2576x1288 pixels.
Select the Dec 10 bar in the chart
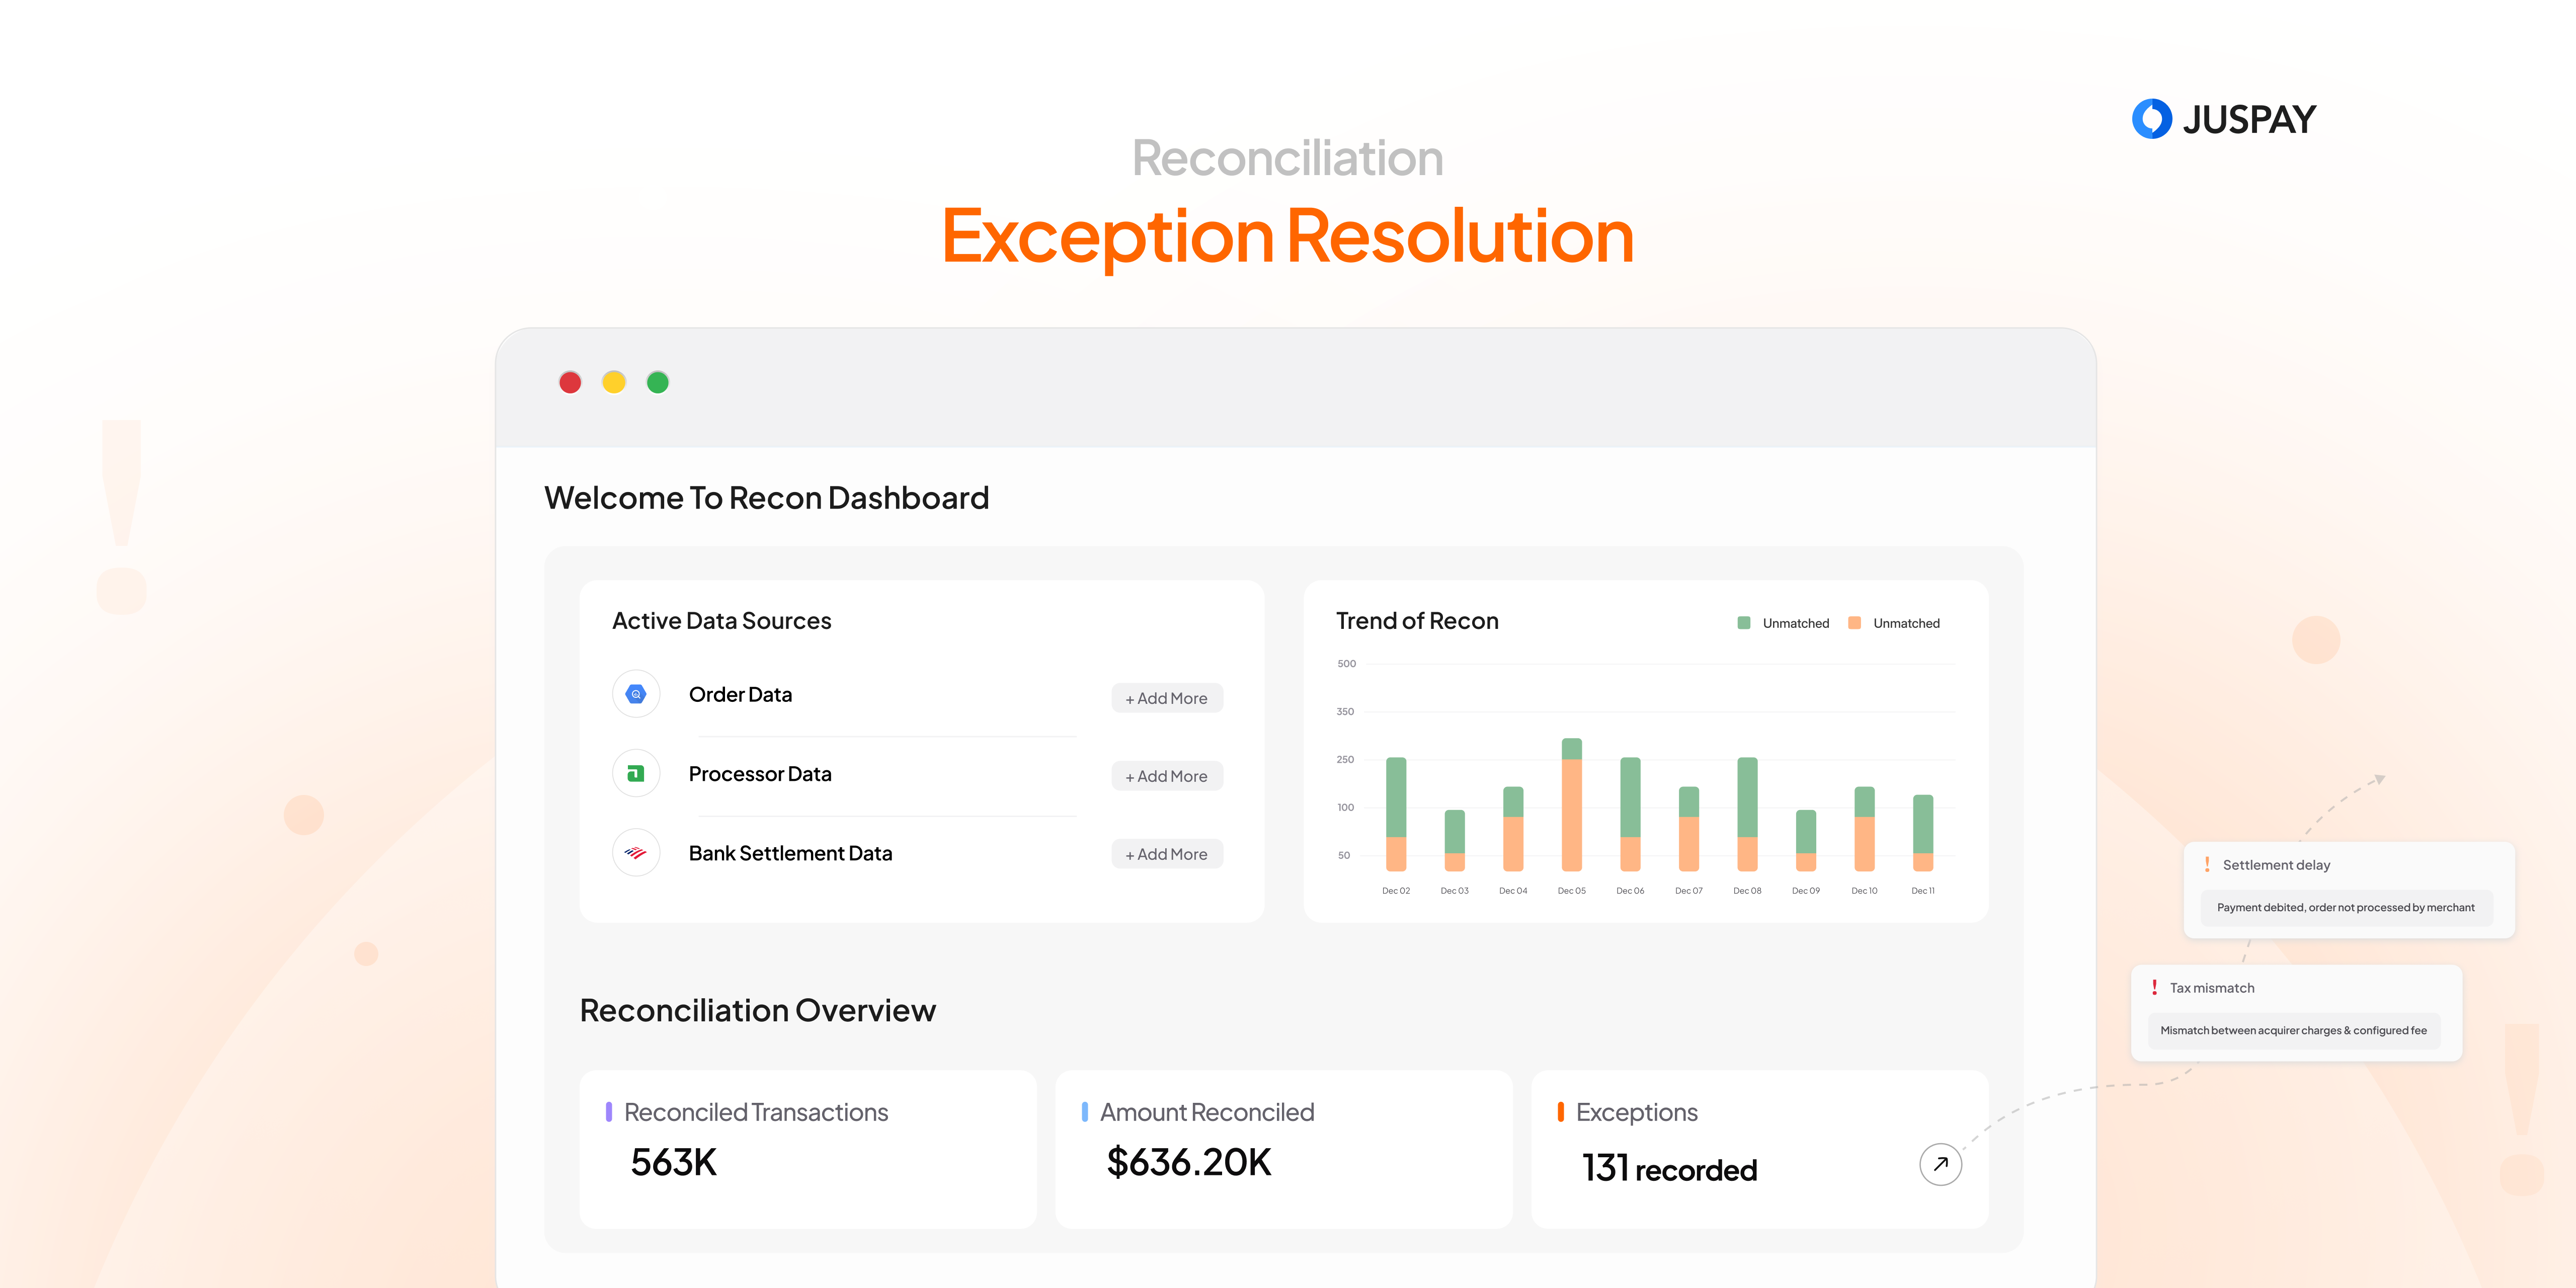[x=1864, y=829]
